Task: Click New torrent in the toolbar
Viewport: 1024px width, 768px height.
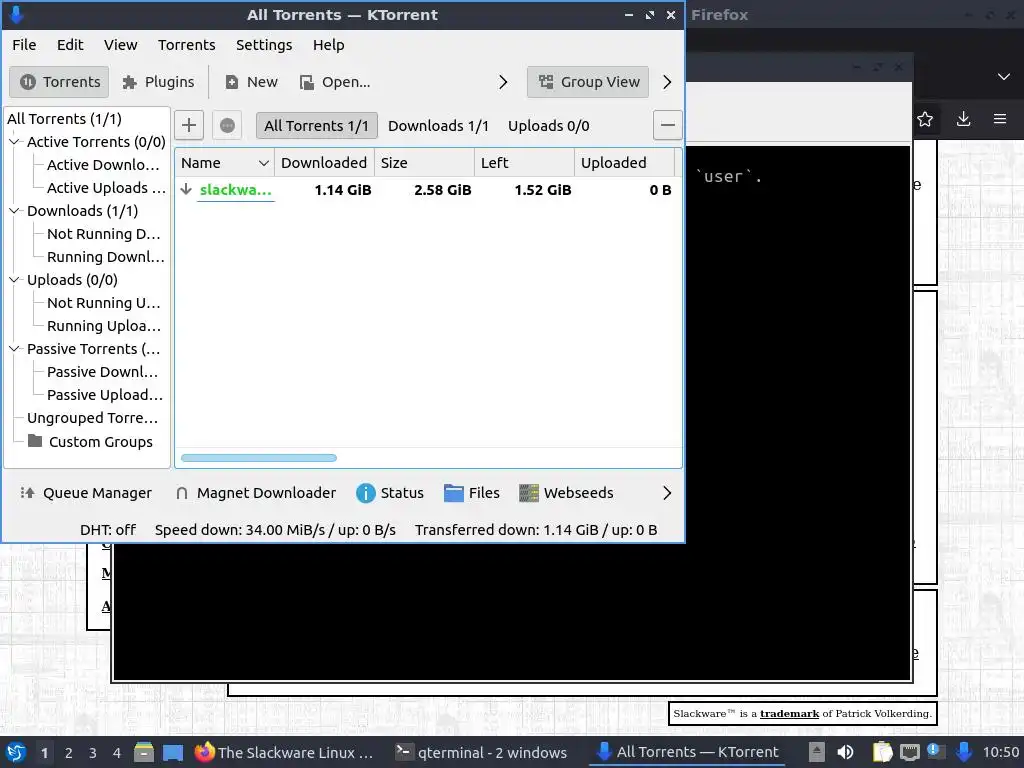Action: coord(251,82)
